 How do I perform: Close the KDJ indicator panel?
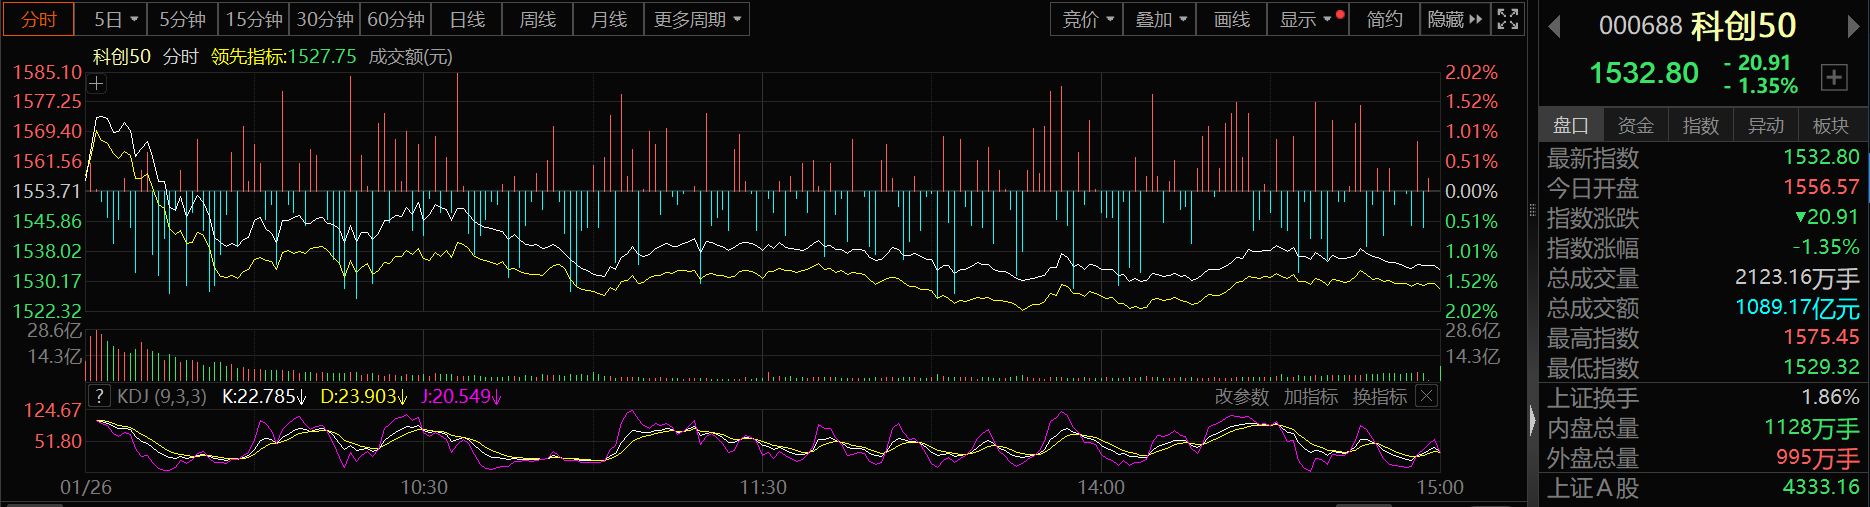point(1427,396)
